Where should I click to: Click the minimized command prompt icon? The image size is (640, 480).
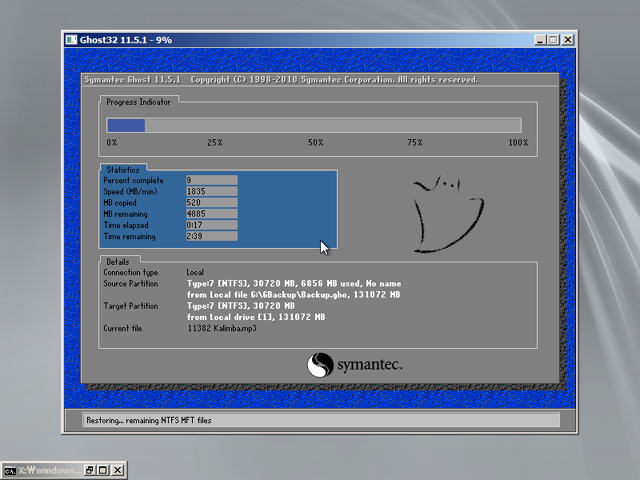(10, 471)
